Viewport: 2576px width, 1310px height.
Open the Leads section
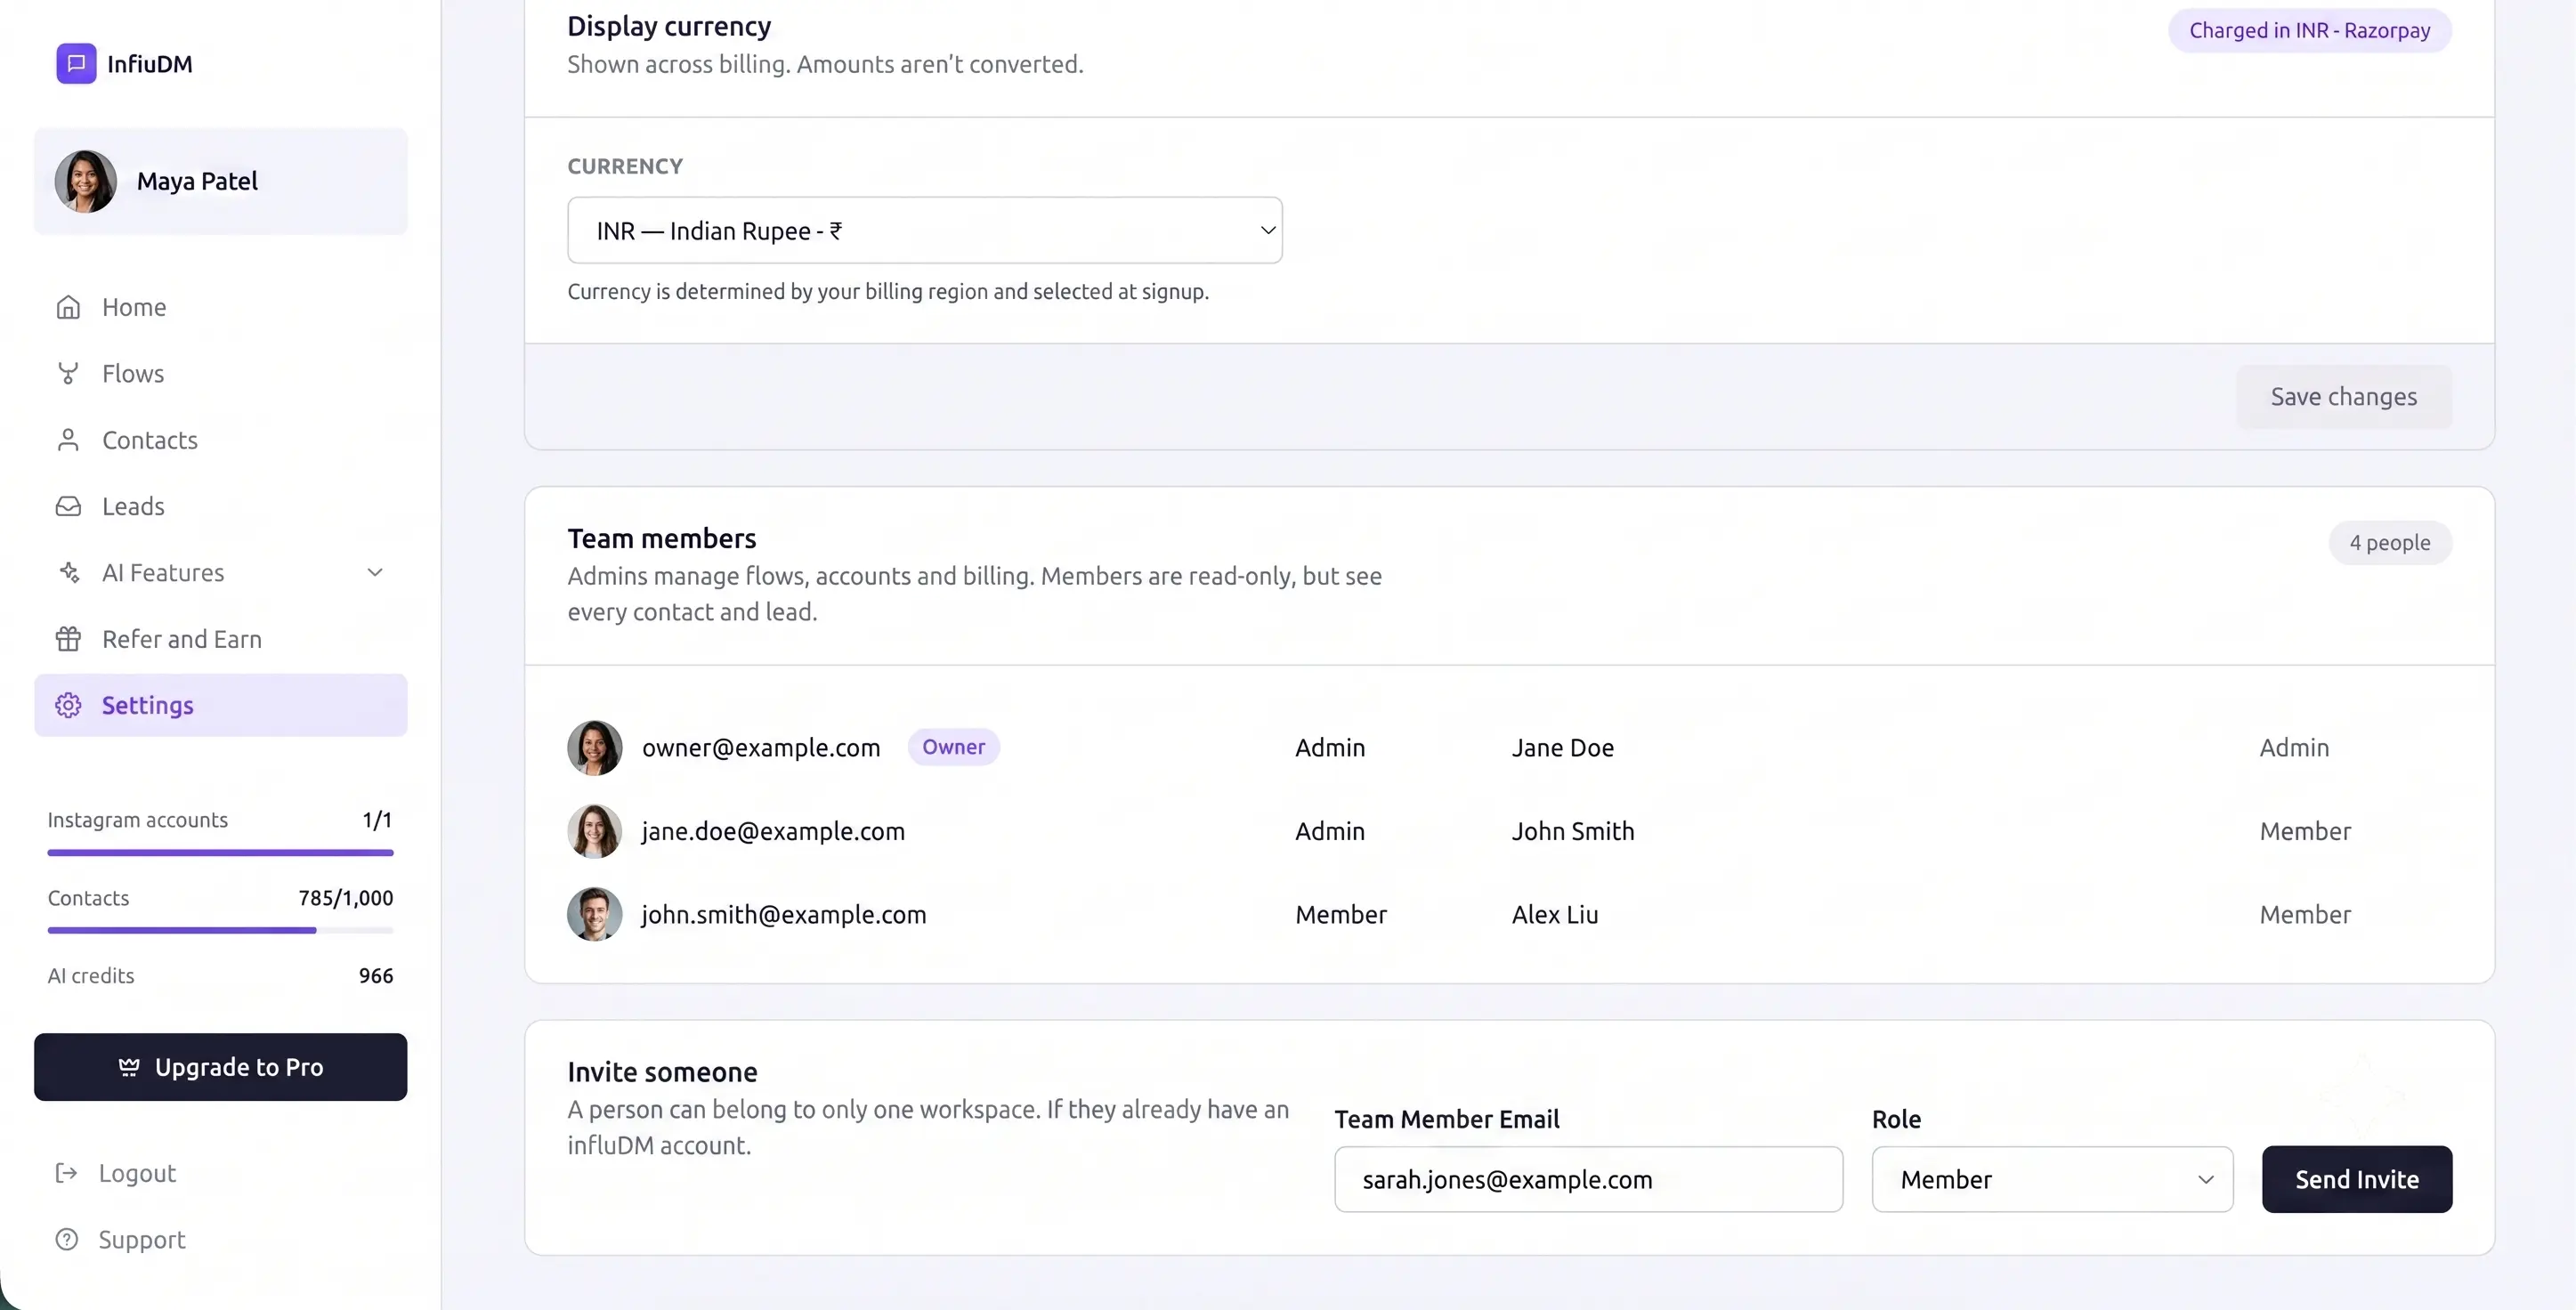pos(220,506)
